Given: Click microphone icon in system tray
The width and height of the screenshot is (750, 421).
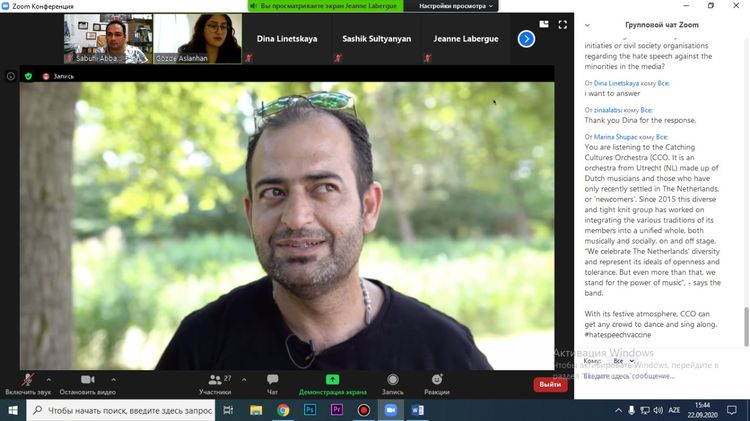Looking at the screenshot, I should point(631,410).
